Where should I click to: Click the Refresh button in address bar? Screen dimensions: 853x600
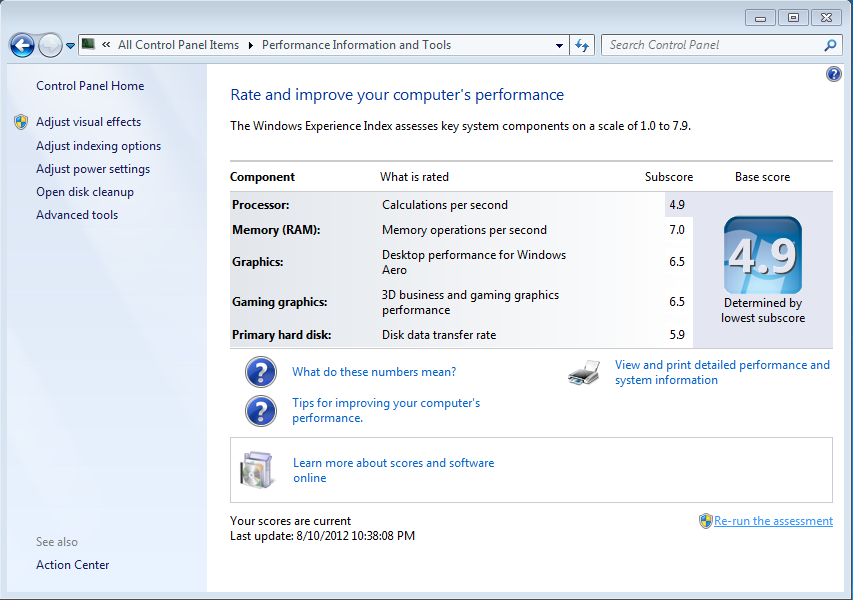point(582,45)
